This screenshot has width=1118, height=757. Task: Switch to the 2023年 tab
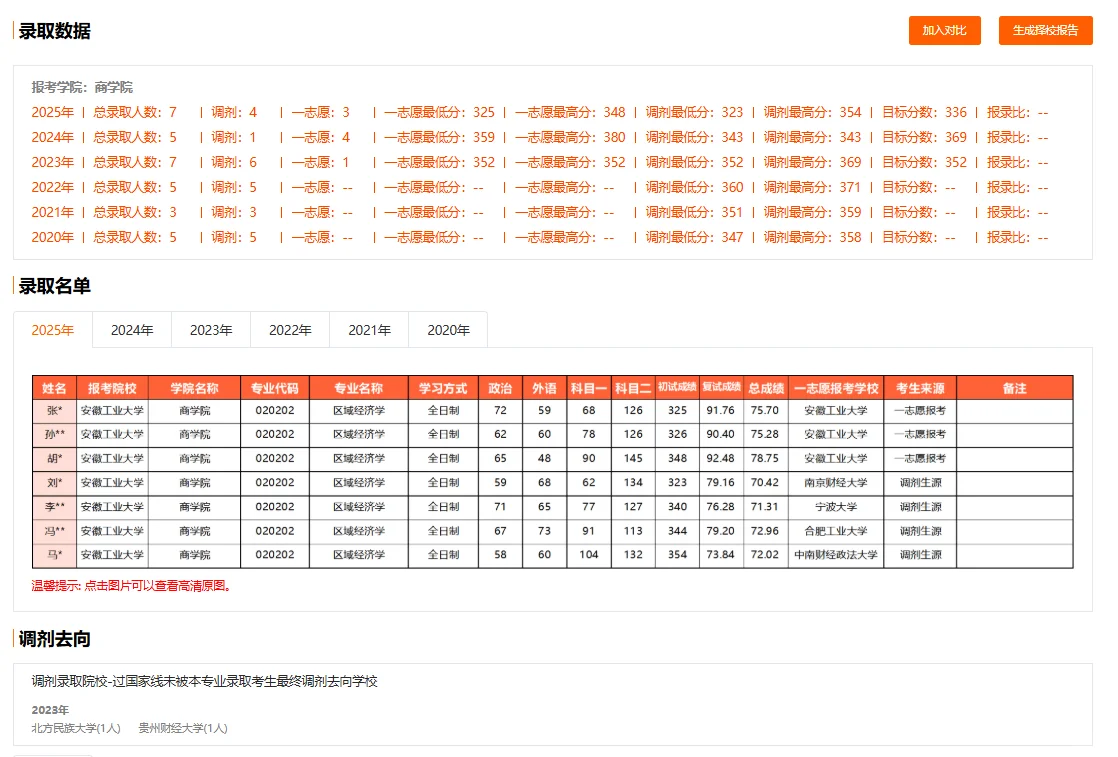210,329
